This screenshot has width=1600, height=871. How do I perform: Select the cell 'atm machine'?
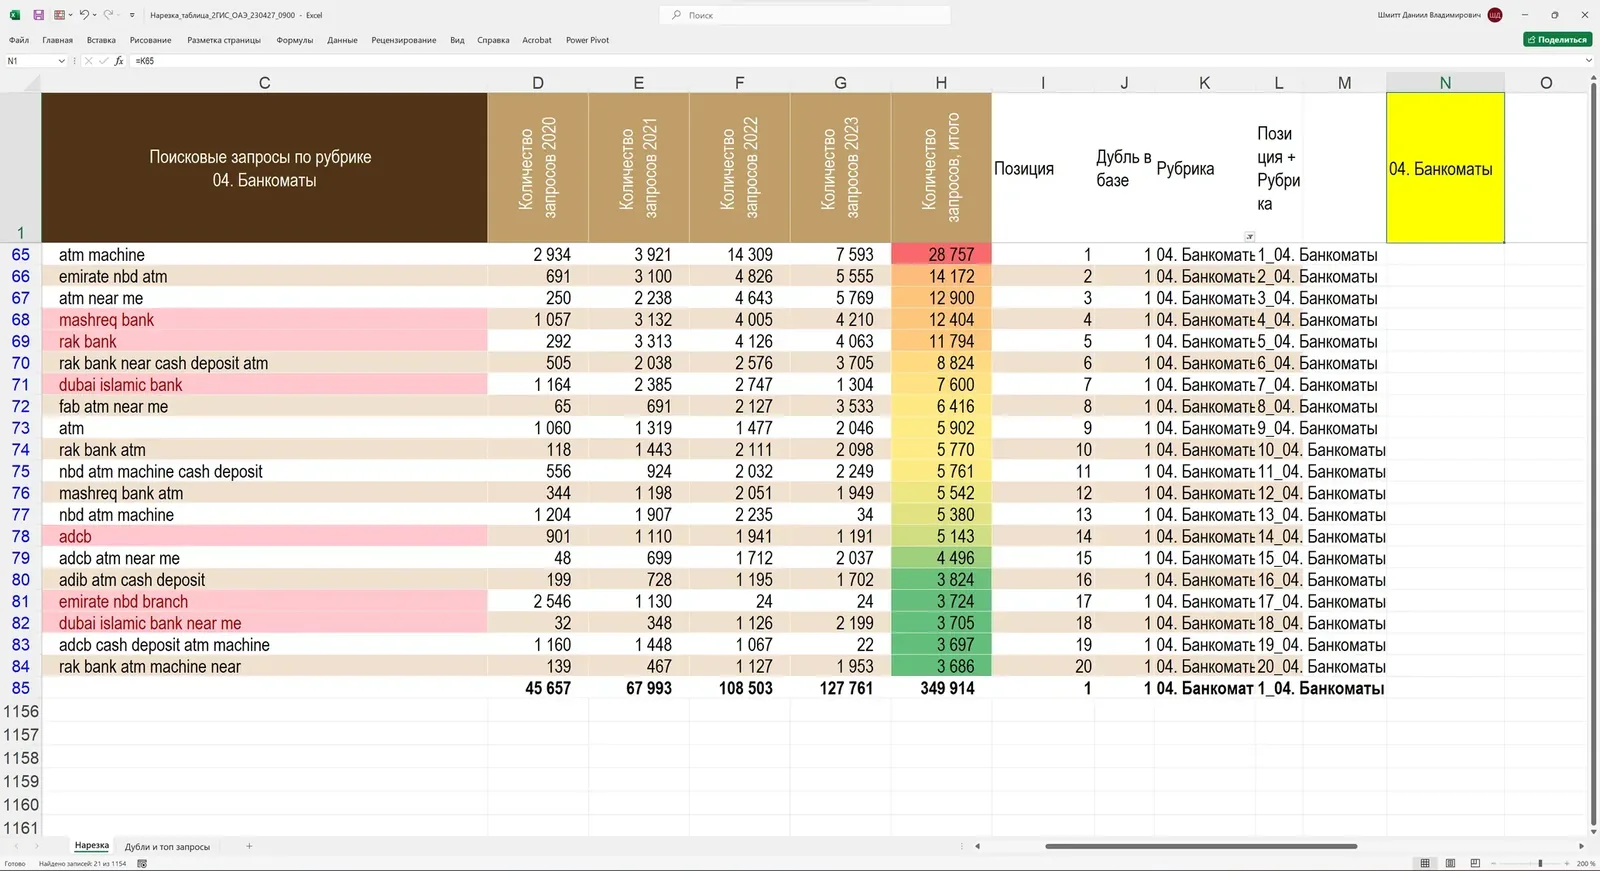click(264, 255)
